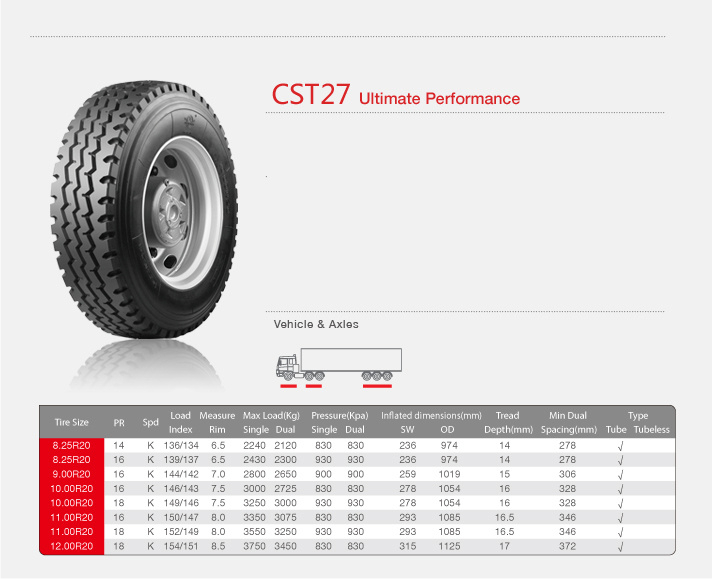
Task: Click the Vehicle & Axles heading
Action: click(x=316, y=324)
